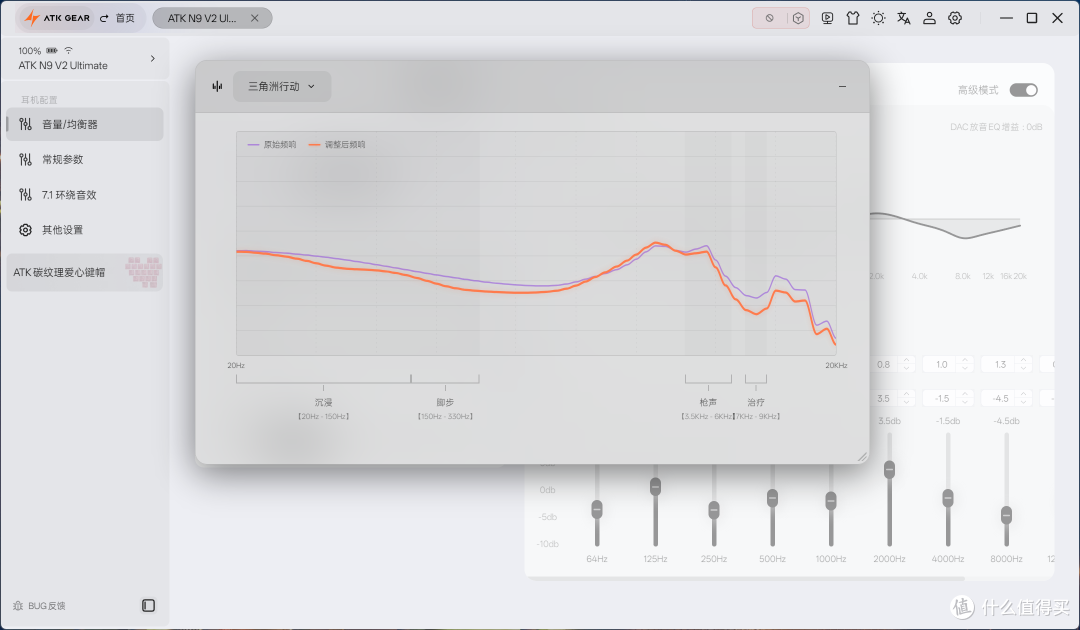This screenshot has width=1080, height=630.
Task: Open the screen tutorial player icon
Action: [x=827, y=19]
